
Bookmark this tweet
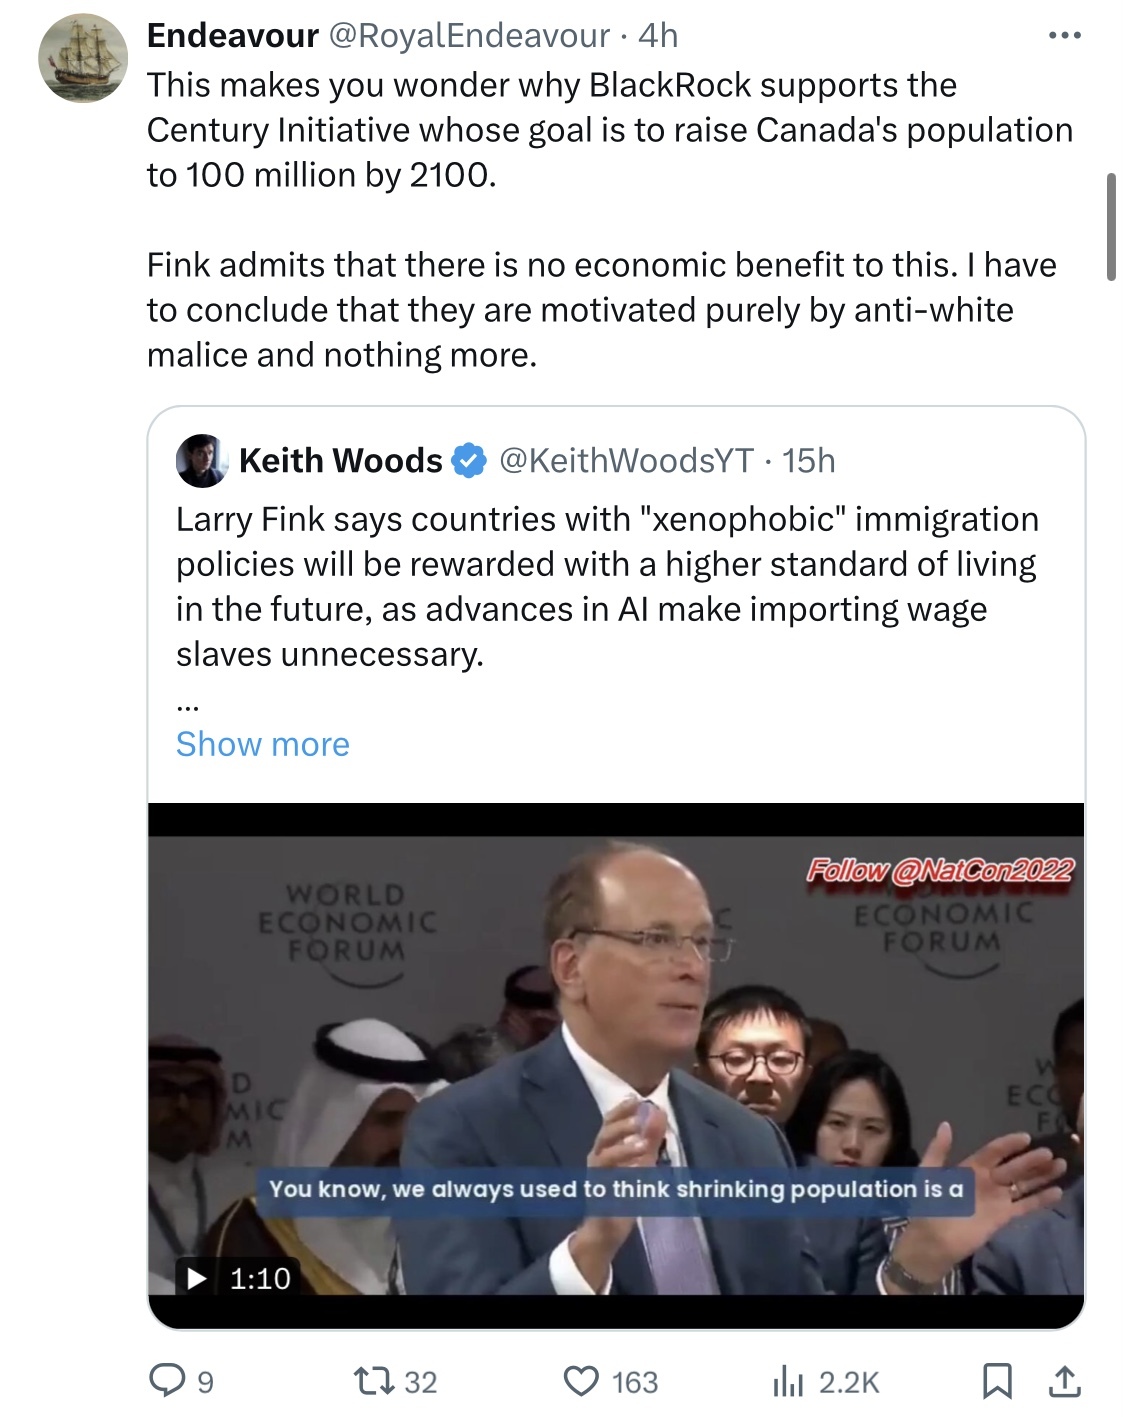(x=996, y=1381)
